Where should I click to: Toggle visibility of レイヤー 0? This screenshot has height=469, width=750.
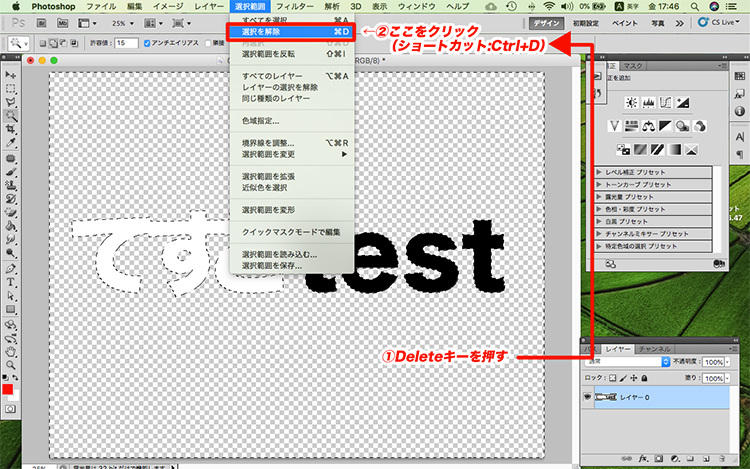587,397
